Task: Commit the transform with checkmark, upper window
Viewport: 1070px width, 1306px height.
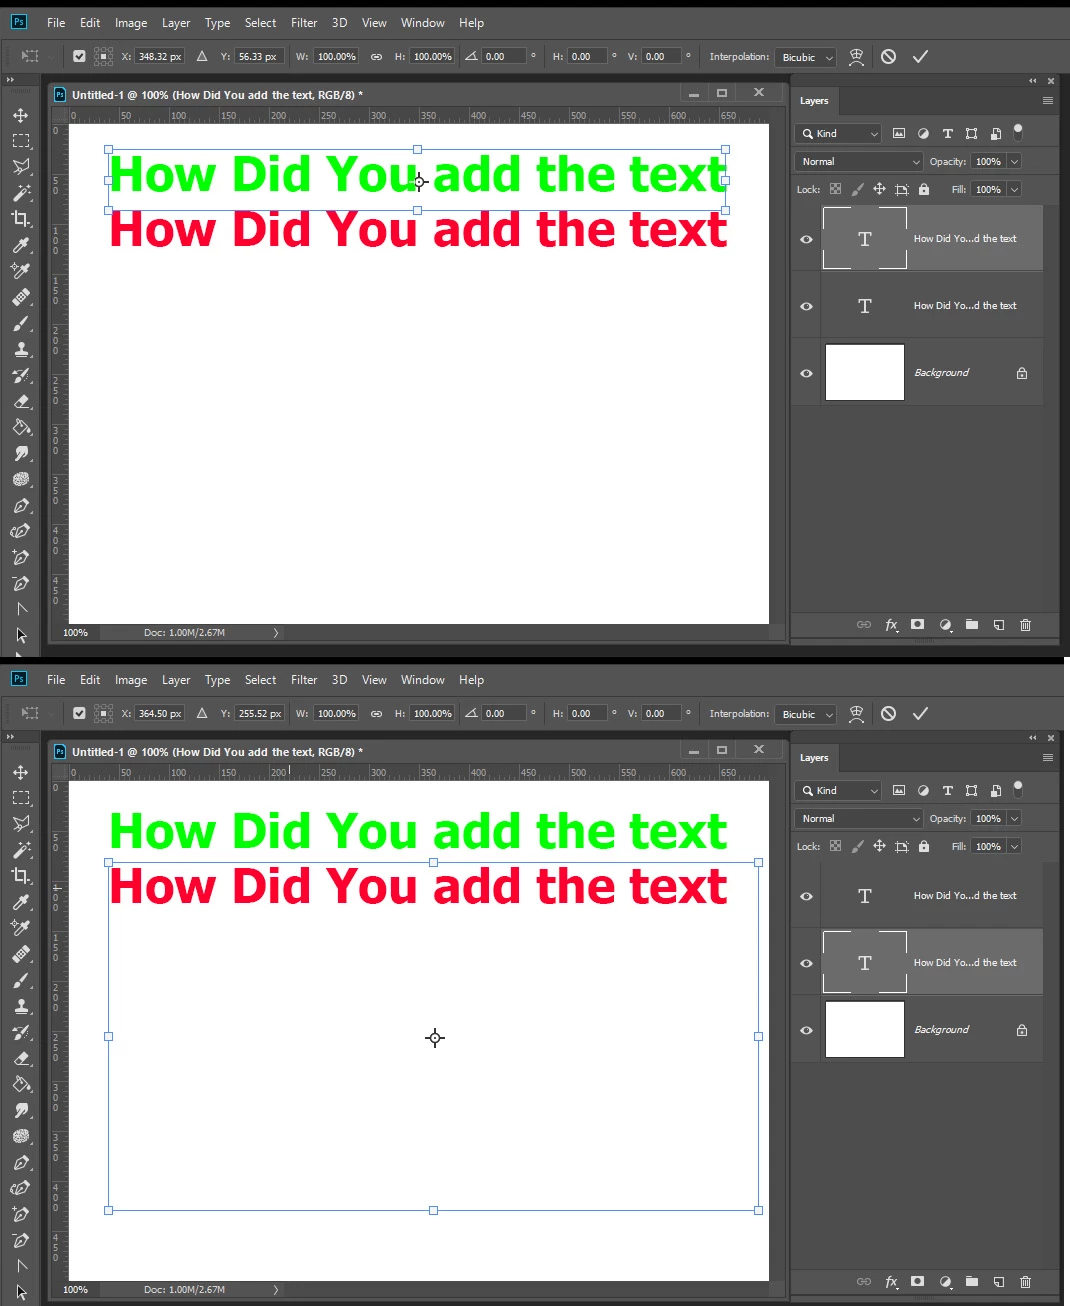Action: pyautogui.click(x=920, y=57)
